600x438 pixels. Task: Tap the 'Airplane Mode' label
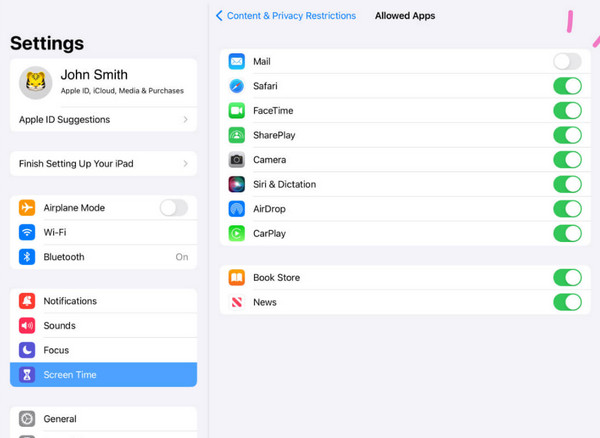(x=74, y=208)
